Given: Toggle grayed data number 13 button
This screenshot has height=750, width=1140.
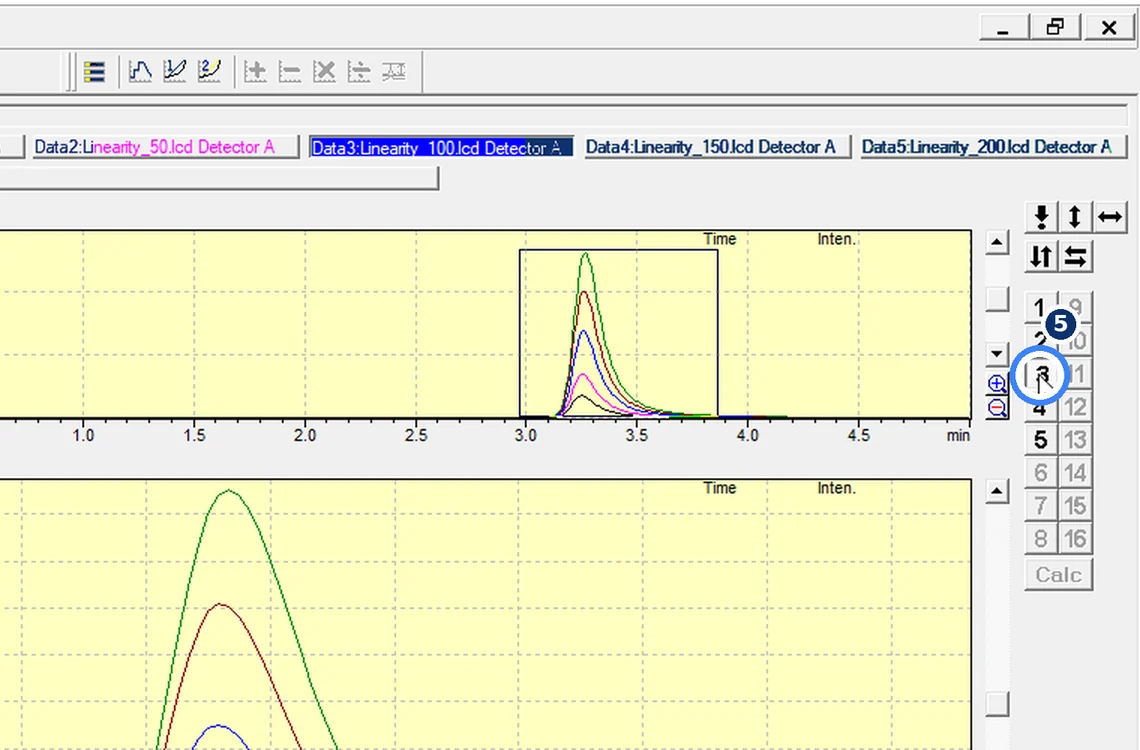Looking at the screenshot, I should pos(1075,440).
